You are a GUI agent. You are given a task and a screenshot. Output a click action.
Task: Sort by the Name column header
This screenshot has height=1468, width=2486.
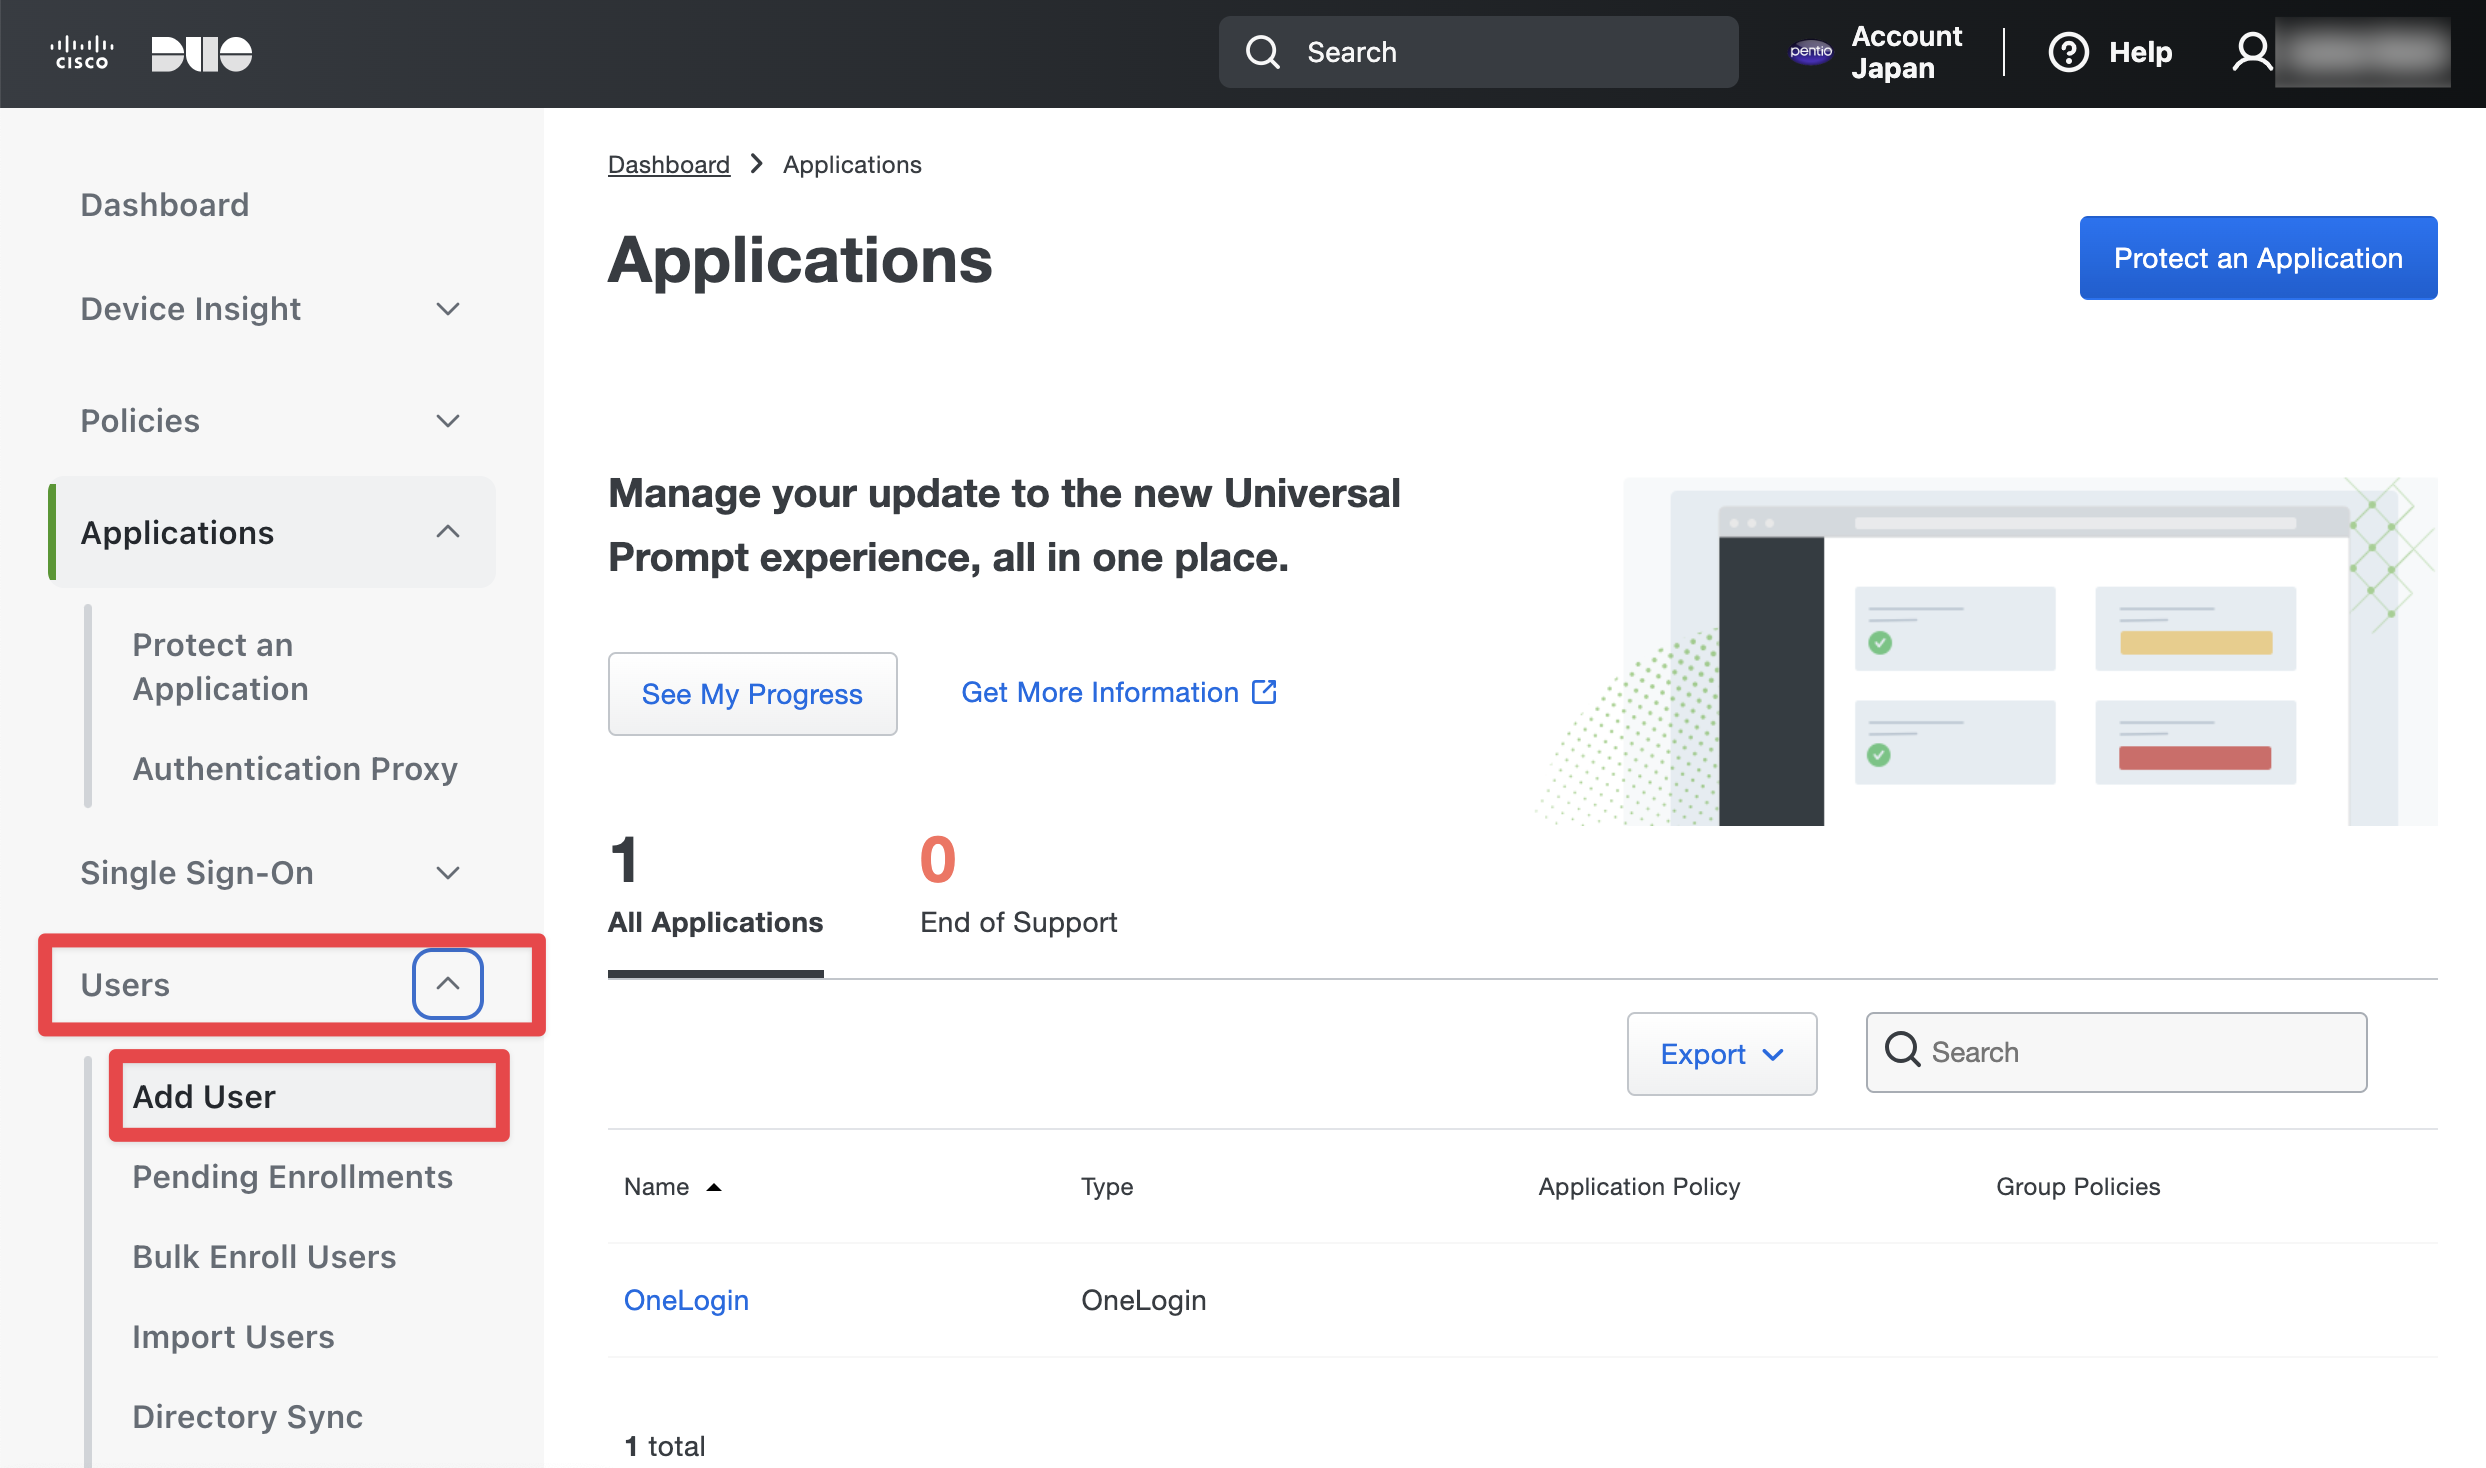(x=656, y=1187)
